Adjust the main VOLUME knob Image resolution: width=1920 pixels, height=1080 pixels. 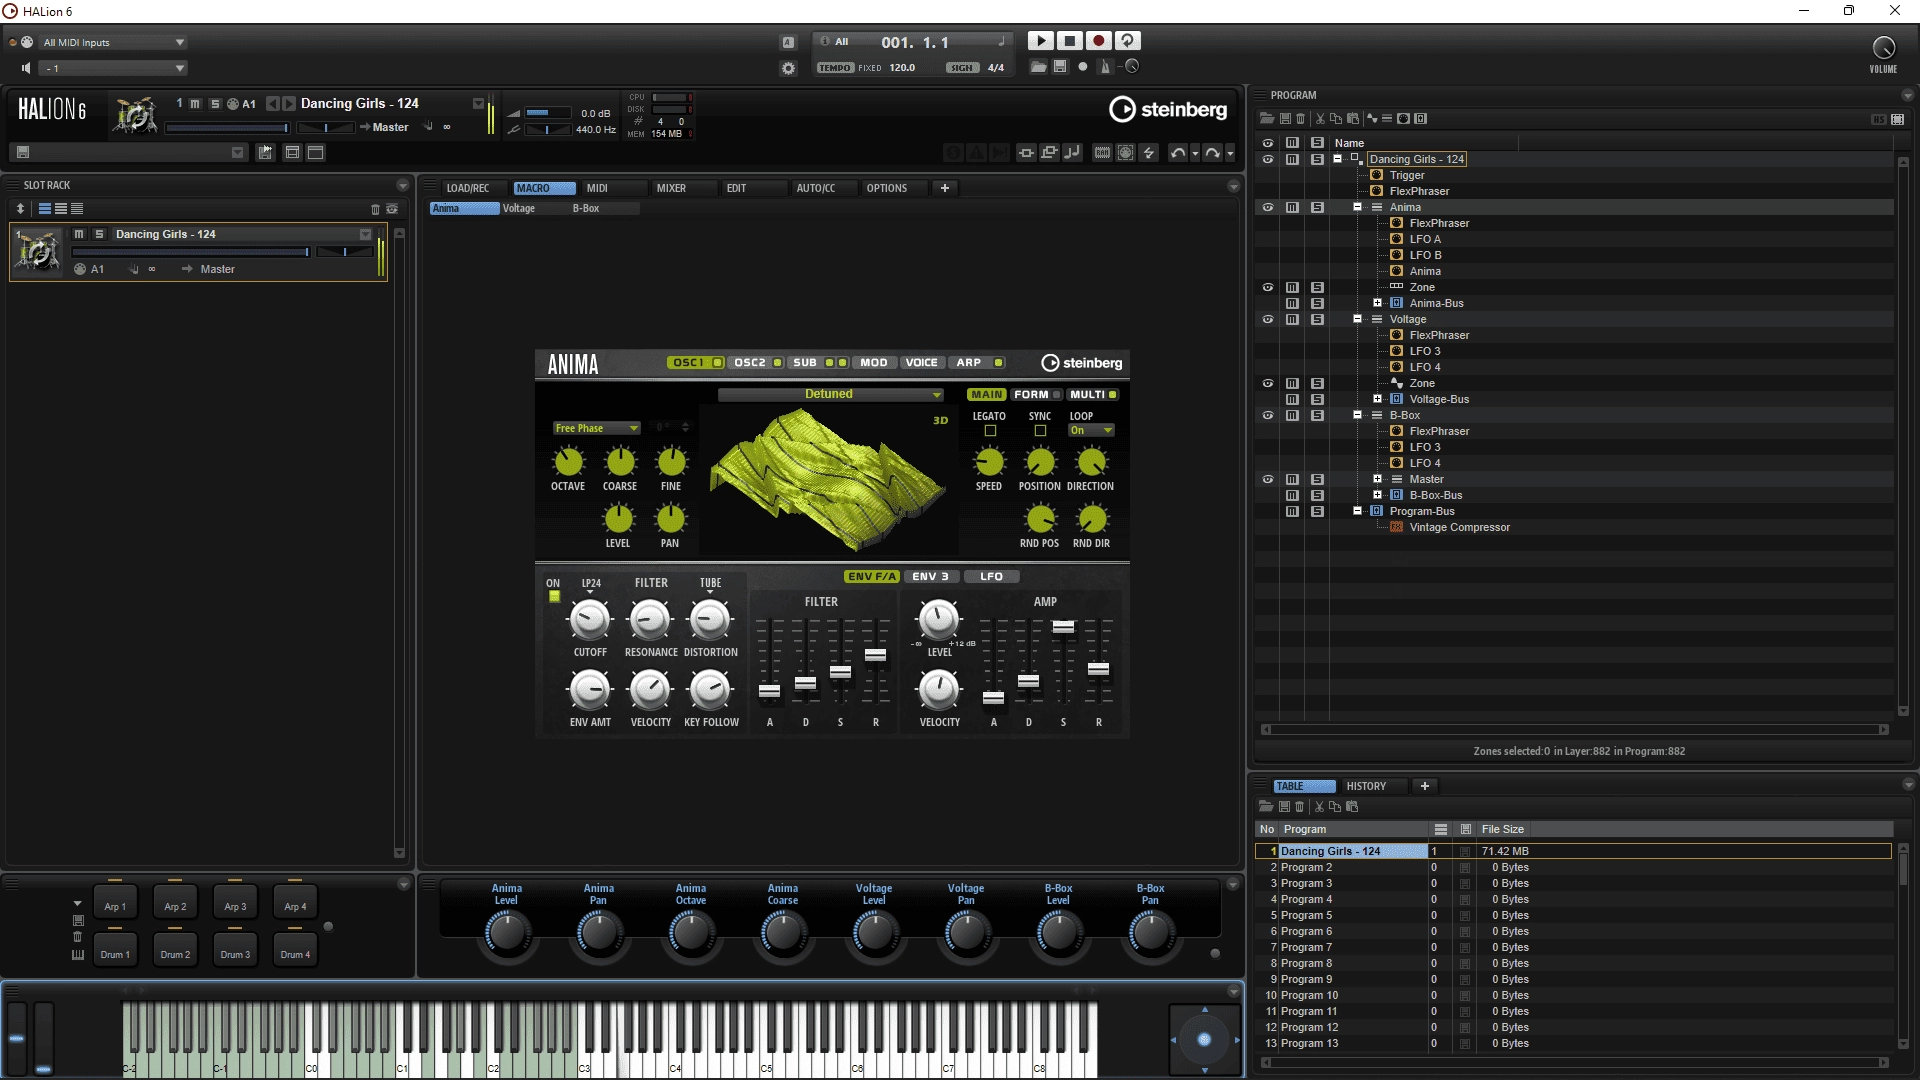(1883, 47)
